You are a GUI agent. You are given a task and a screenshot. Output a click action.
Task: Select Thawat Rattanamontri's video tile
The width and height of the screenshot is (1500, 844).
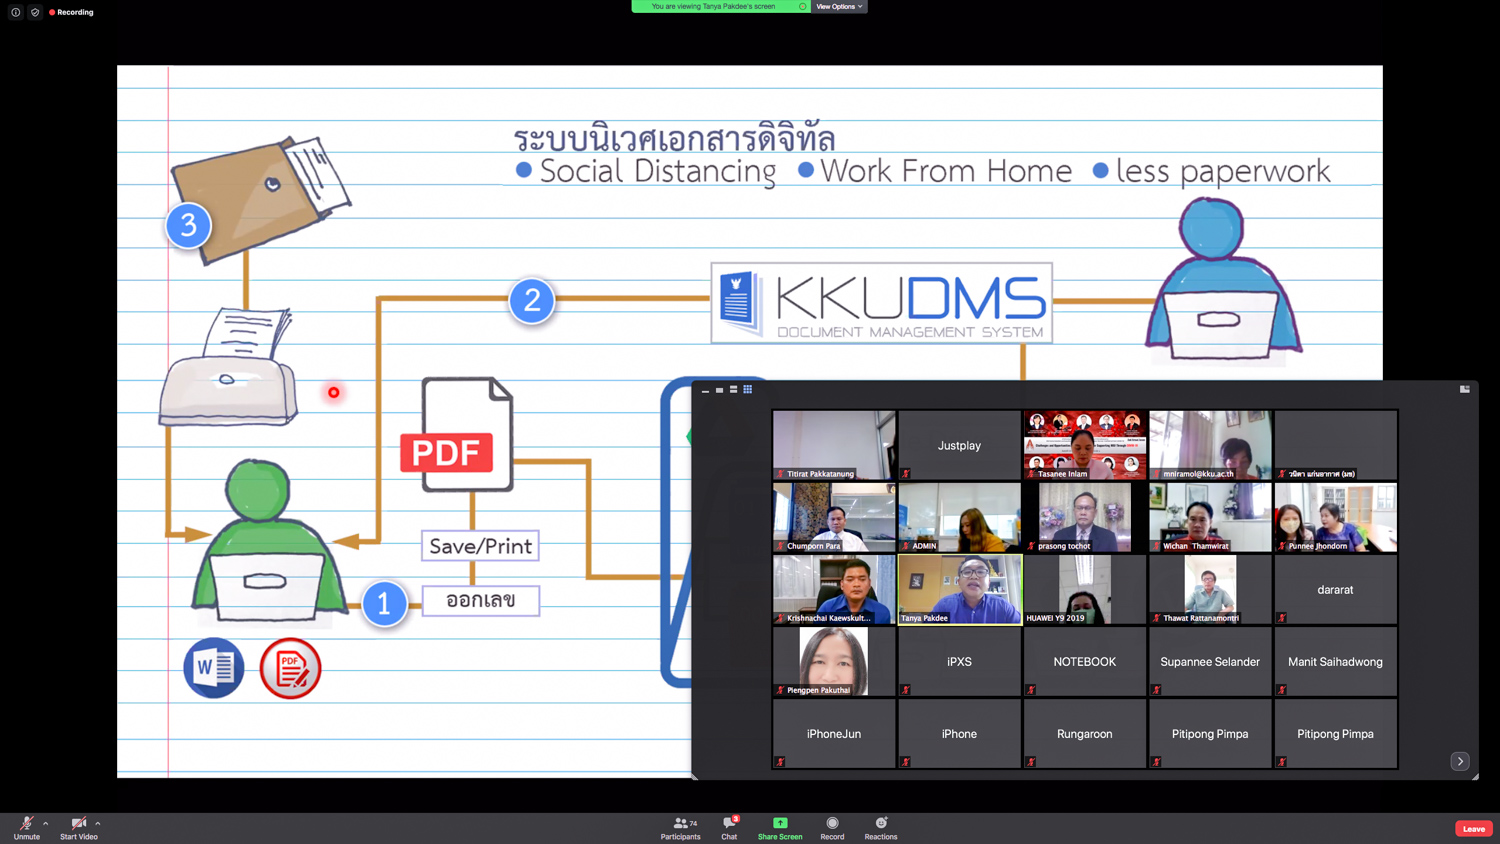(1210, 589)
